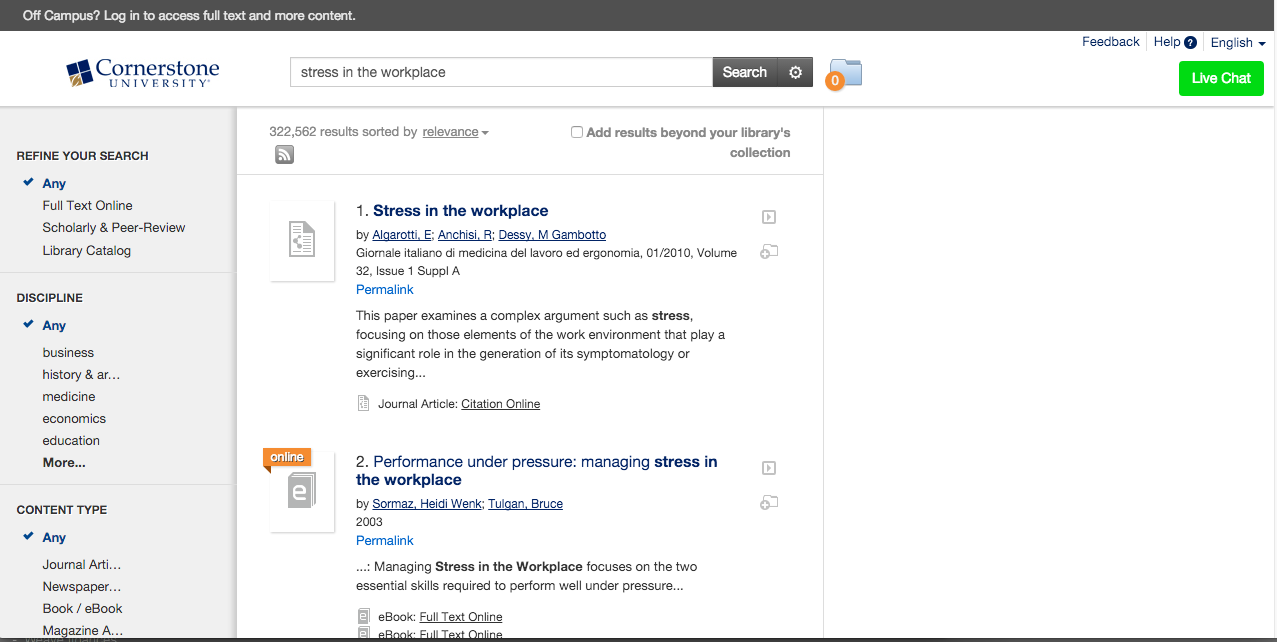This screenshot has width=1277, height=642.
Task: Open advanced search settings gear
Action: 795,72
